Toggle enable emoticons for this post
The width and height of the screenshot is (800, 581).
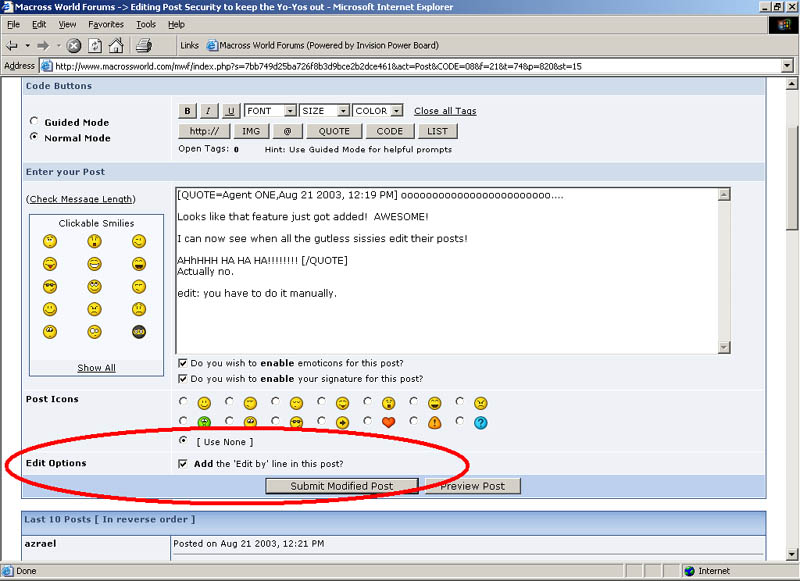click(x=183, y=363)
